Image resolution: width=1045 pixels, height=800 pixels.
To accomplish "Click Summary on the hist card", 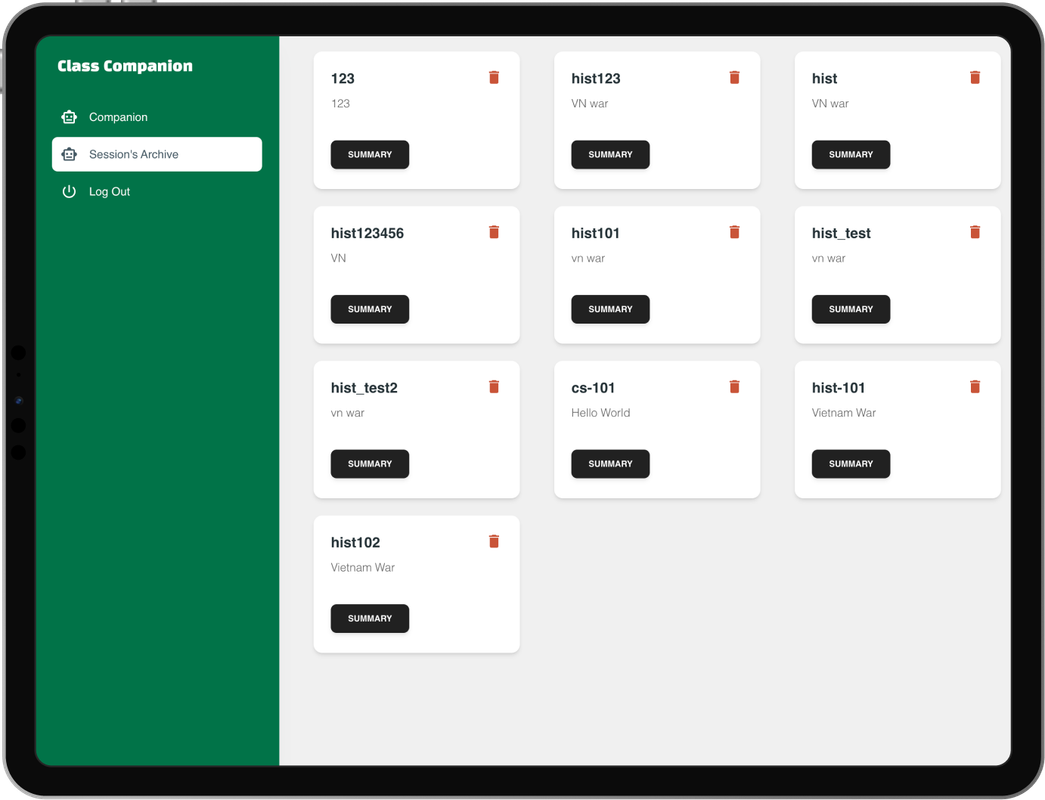I will [851, 155].
